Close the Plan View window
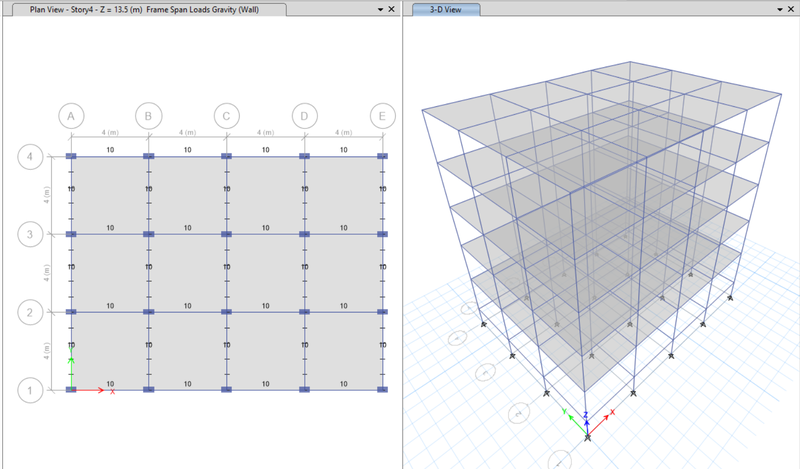Screen dimensions: 800x469 [x=391, y=9]
